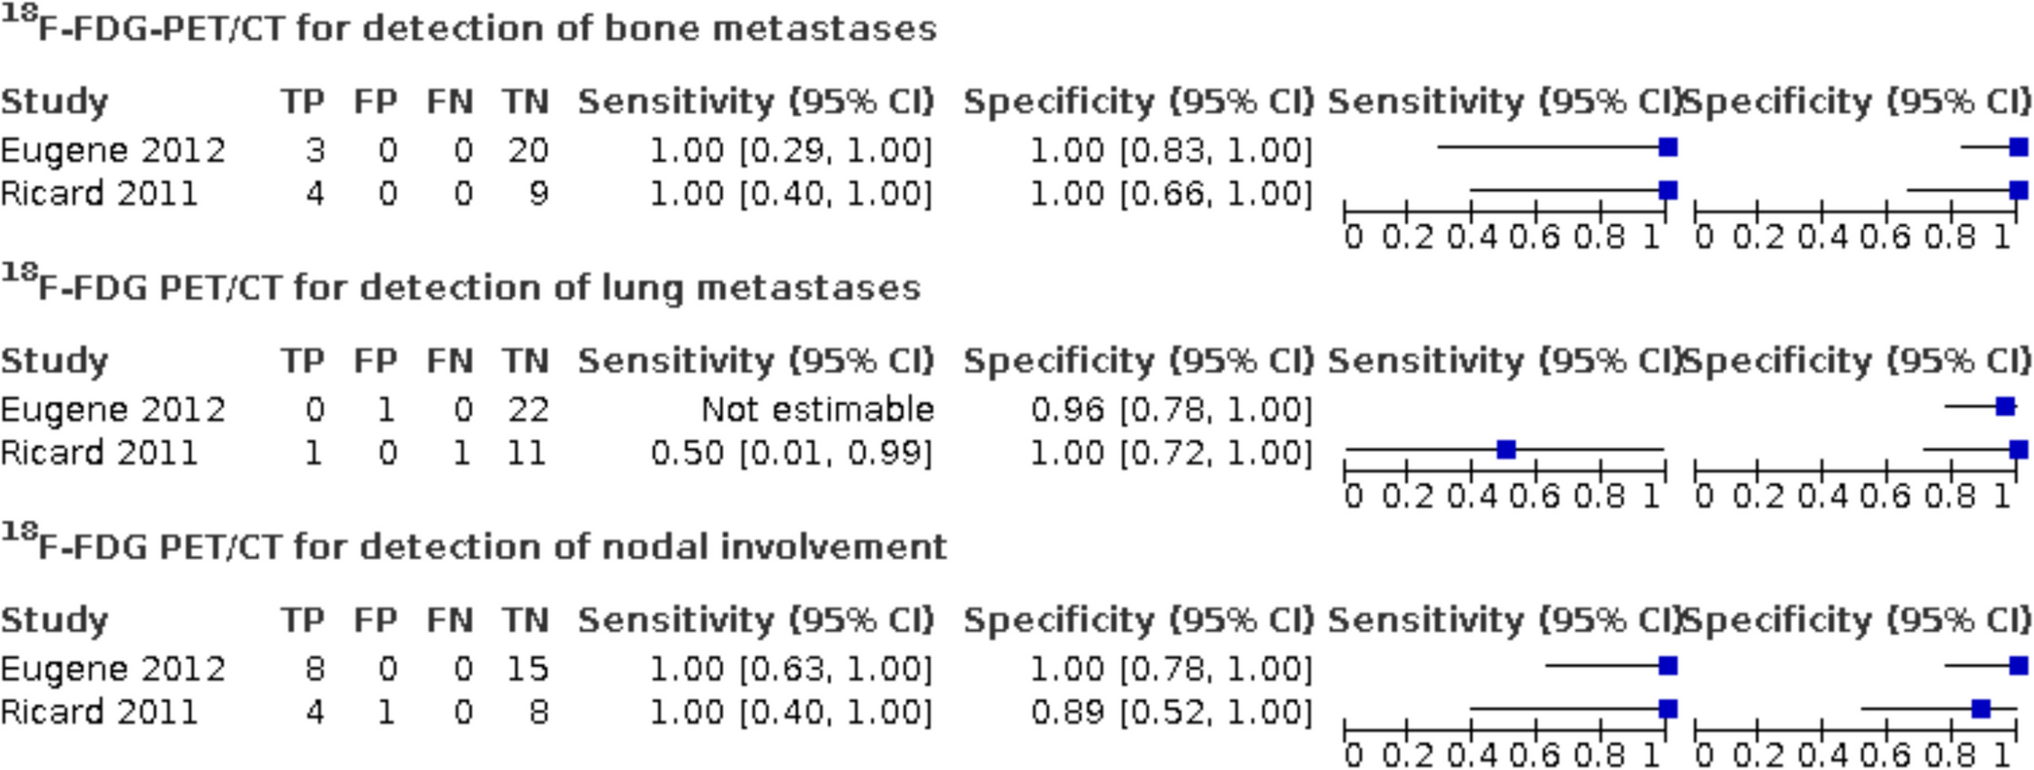Select the lung metastases section heading

(x=460, y=288)
